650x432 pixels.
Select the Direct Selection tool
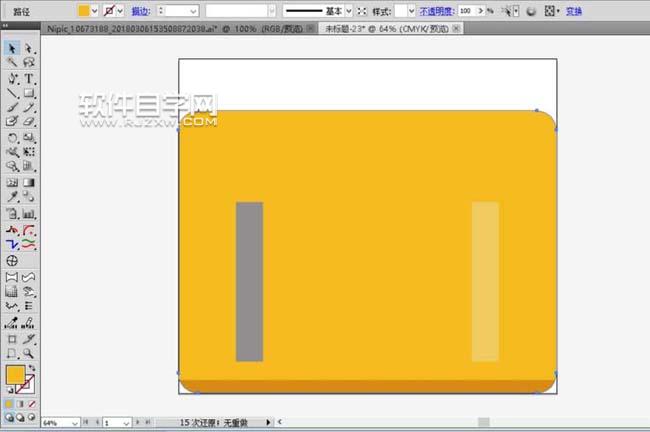(x=29, y=47)
